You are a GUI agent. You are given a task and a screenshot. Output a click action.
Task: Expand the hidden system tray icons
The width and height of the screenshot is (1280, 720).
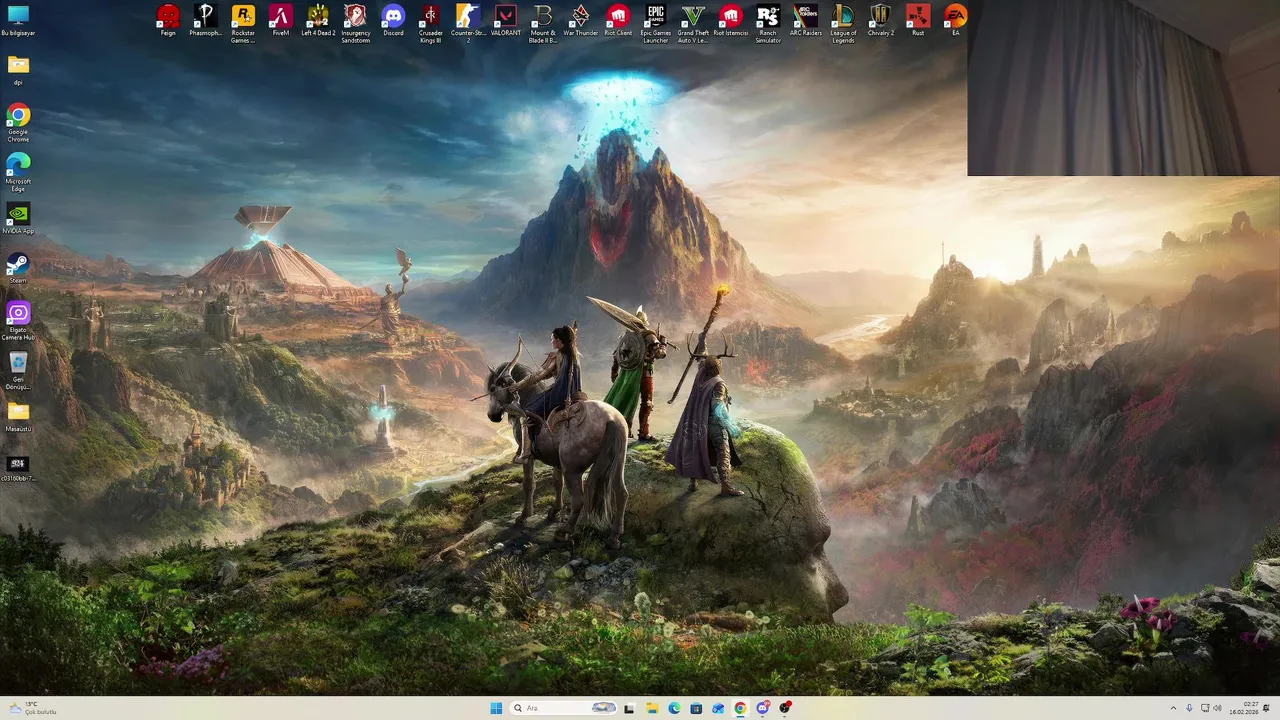point(1173,708)
